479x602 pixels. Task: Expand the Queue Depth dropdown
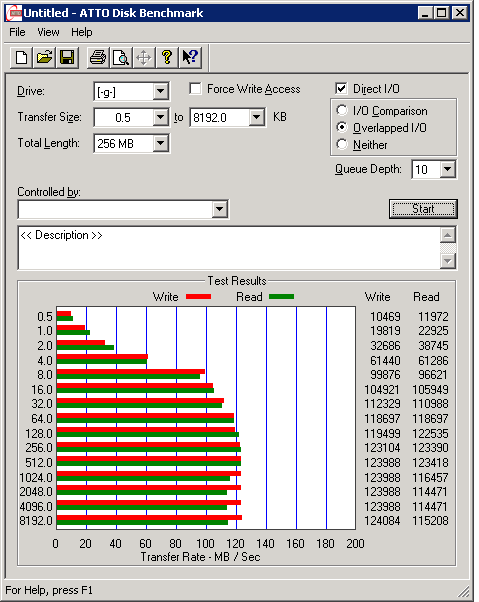448,169
